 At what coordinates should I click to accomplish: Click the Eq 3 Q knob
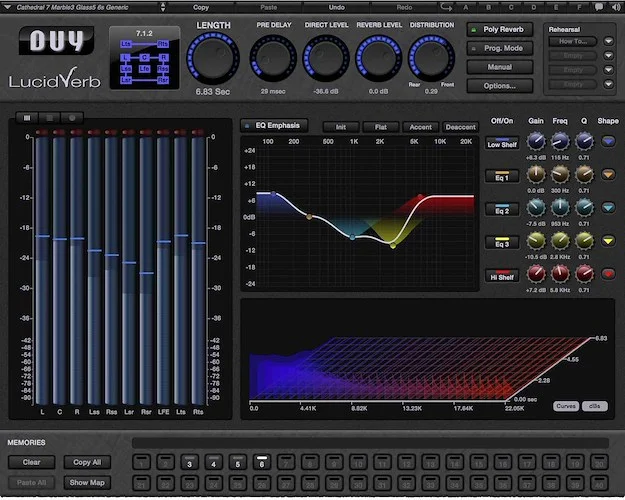coord(584,241)
